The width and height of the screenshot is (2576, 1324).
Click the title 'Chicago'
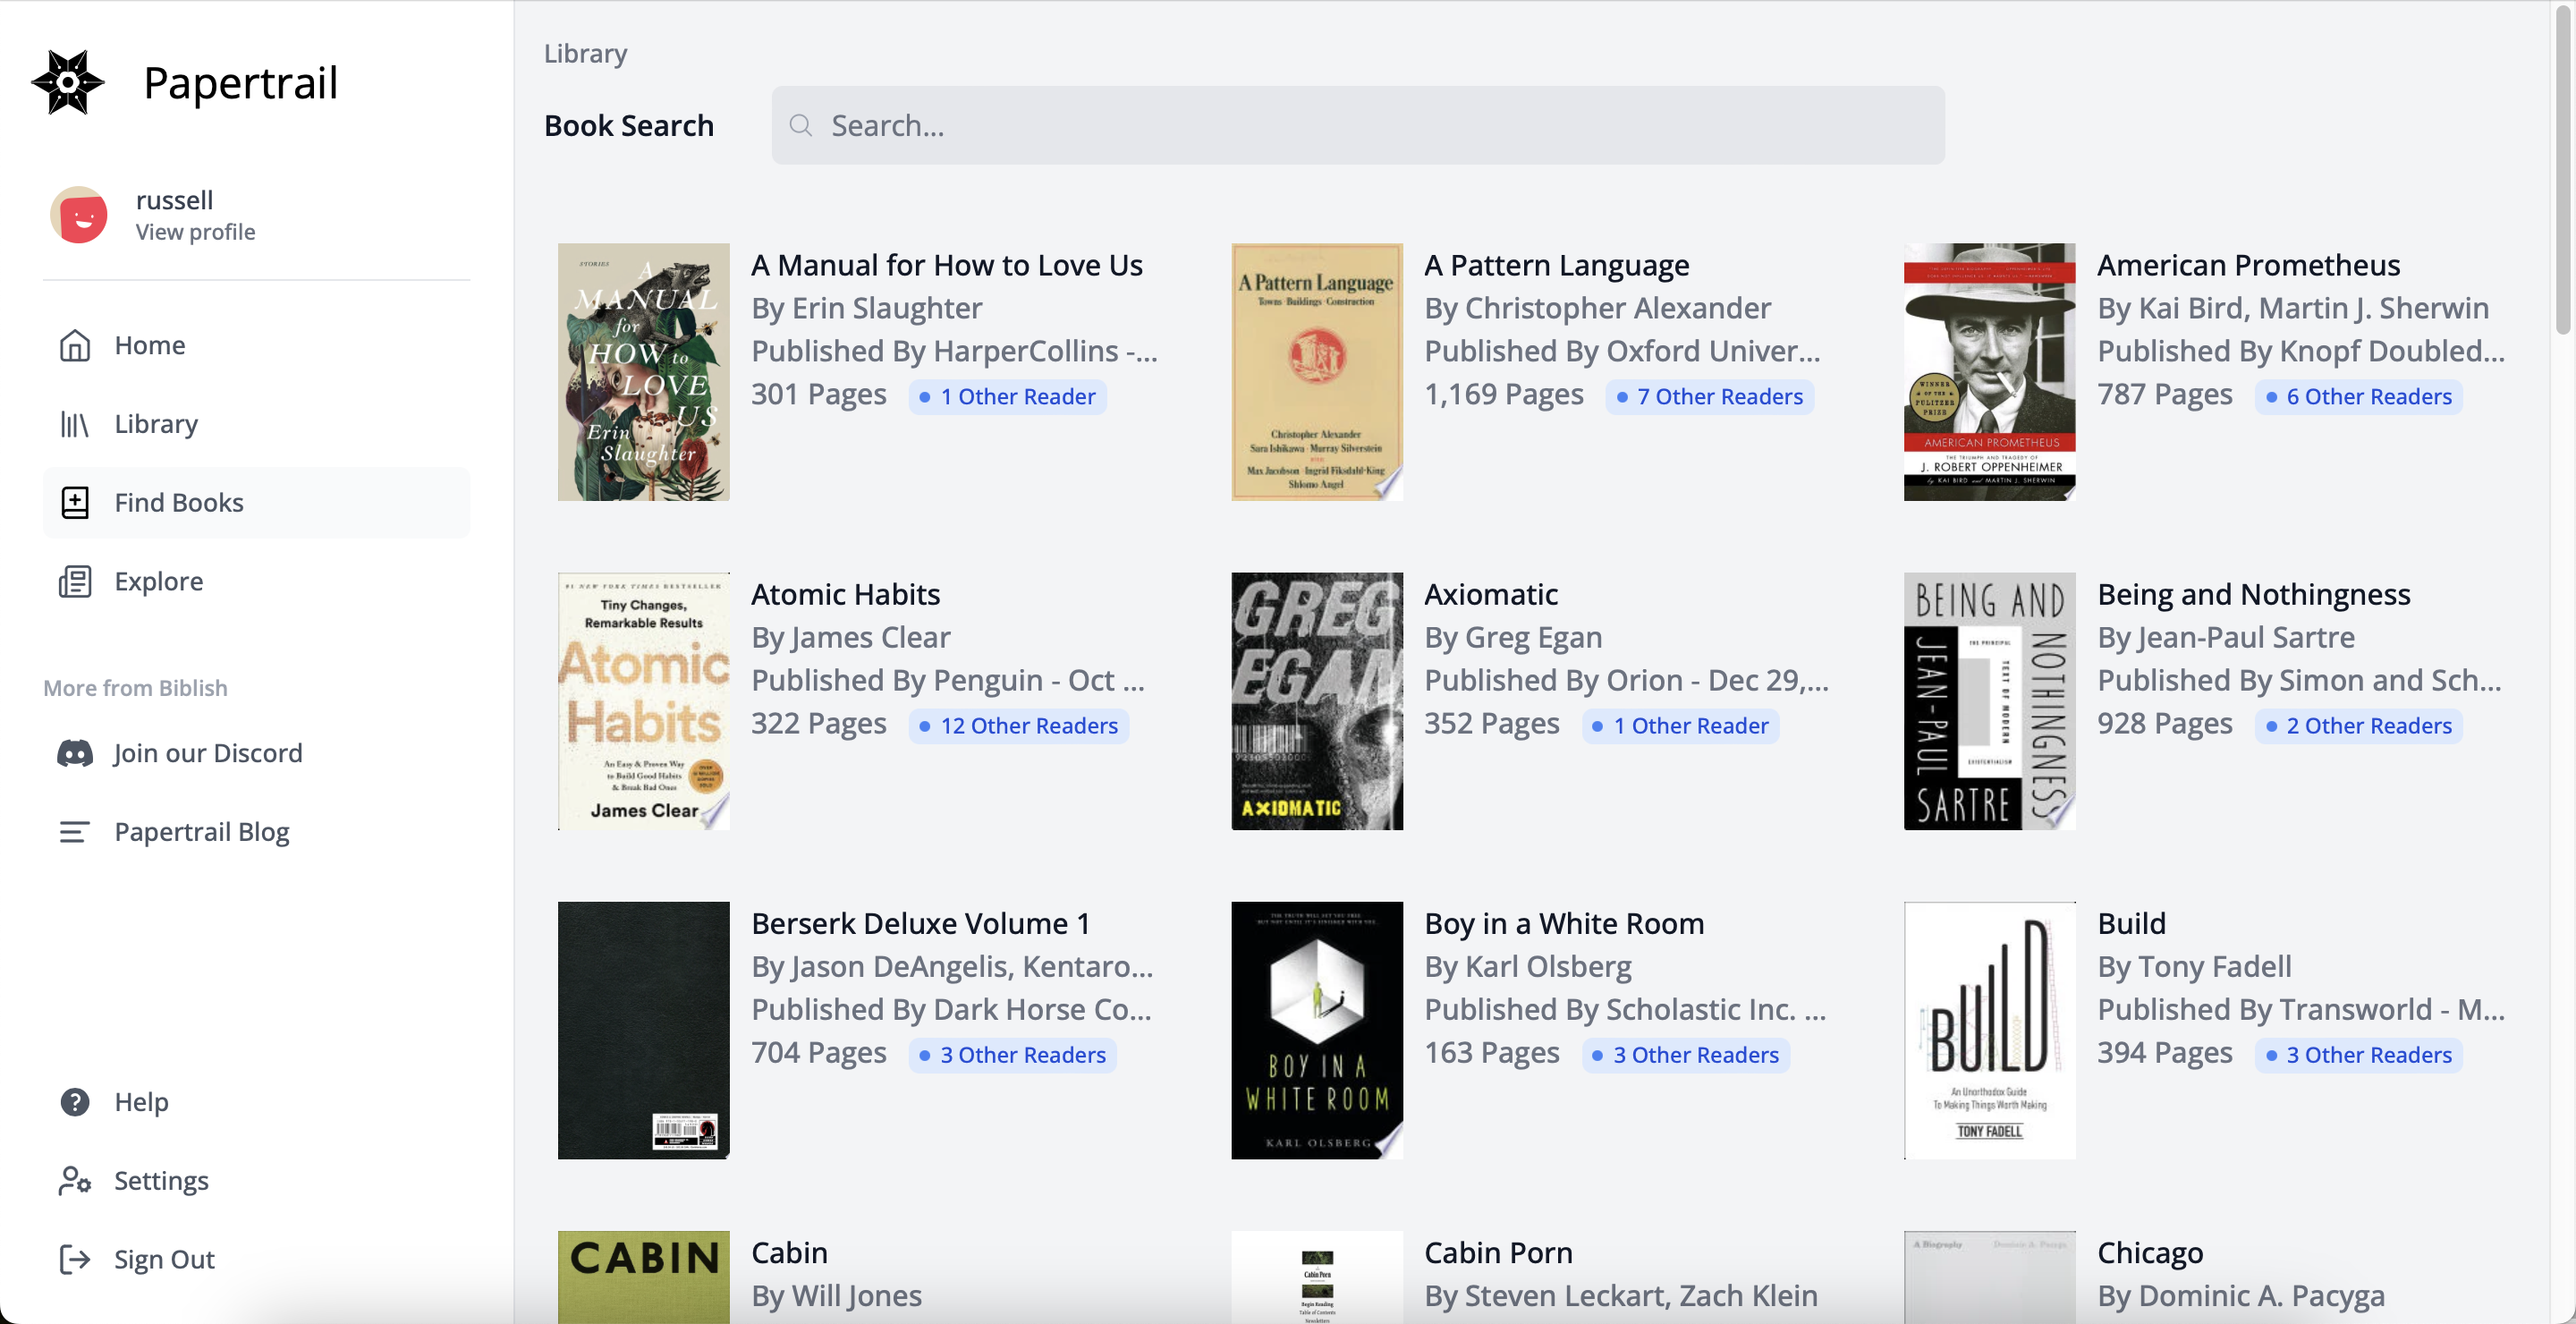[2150, 1252]
